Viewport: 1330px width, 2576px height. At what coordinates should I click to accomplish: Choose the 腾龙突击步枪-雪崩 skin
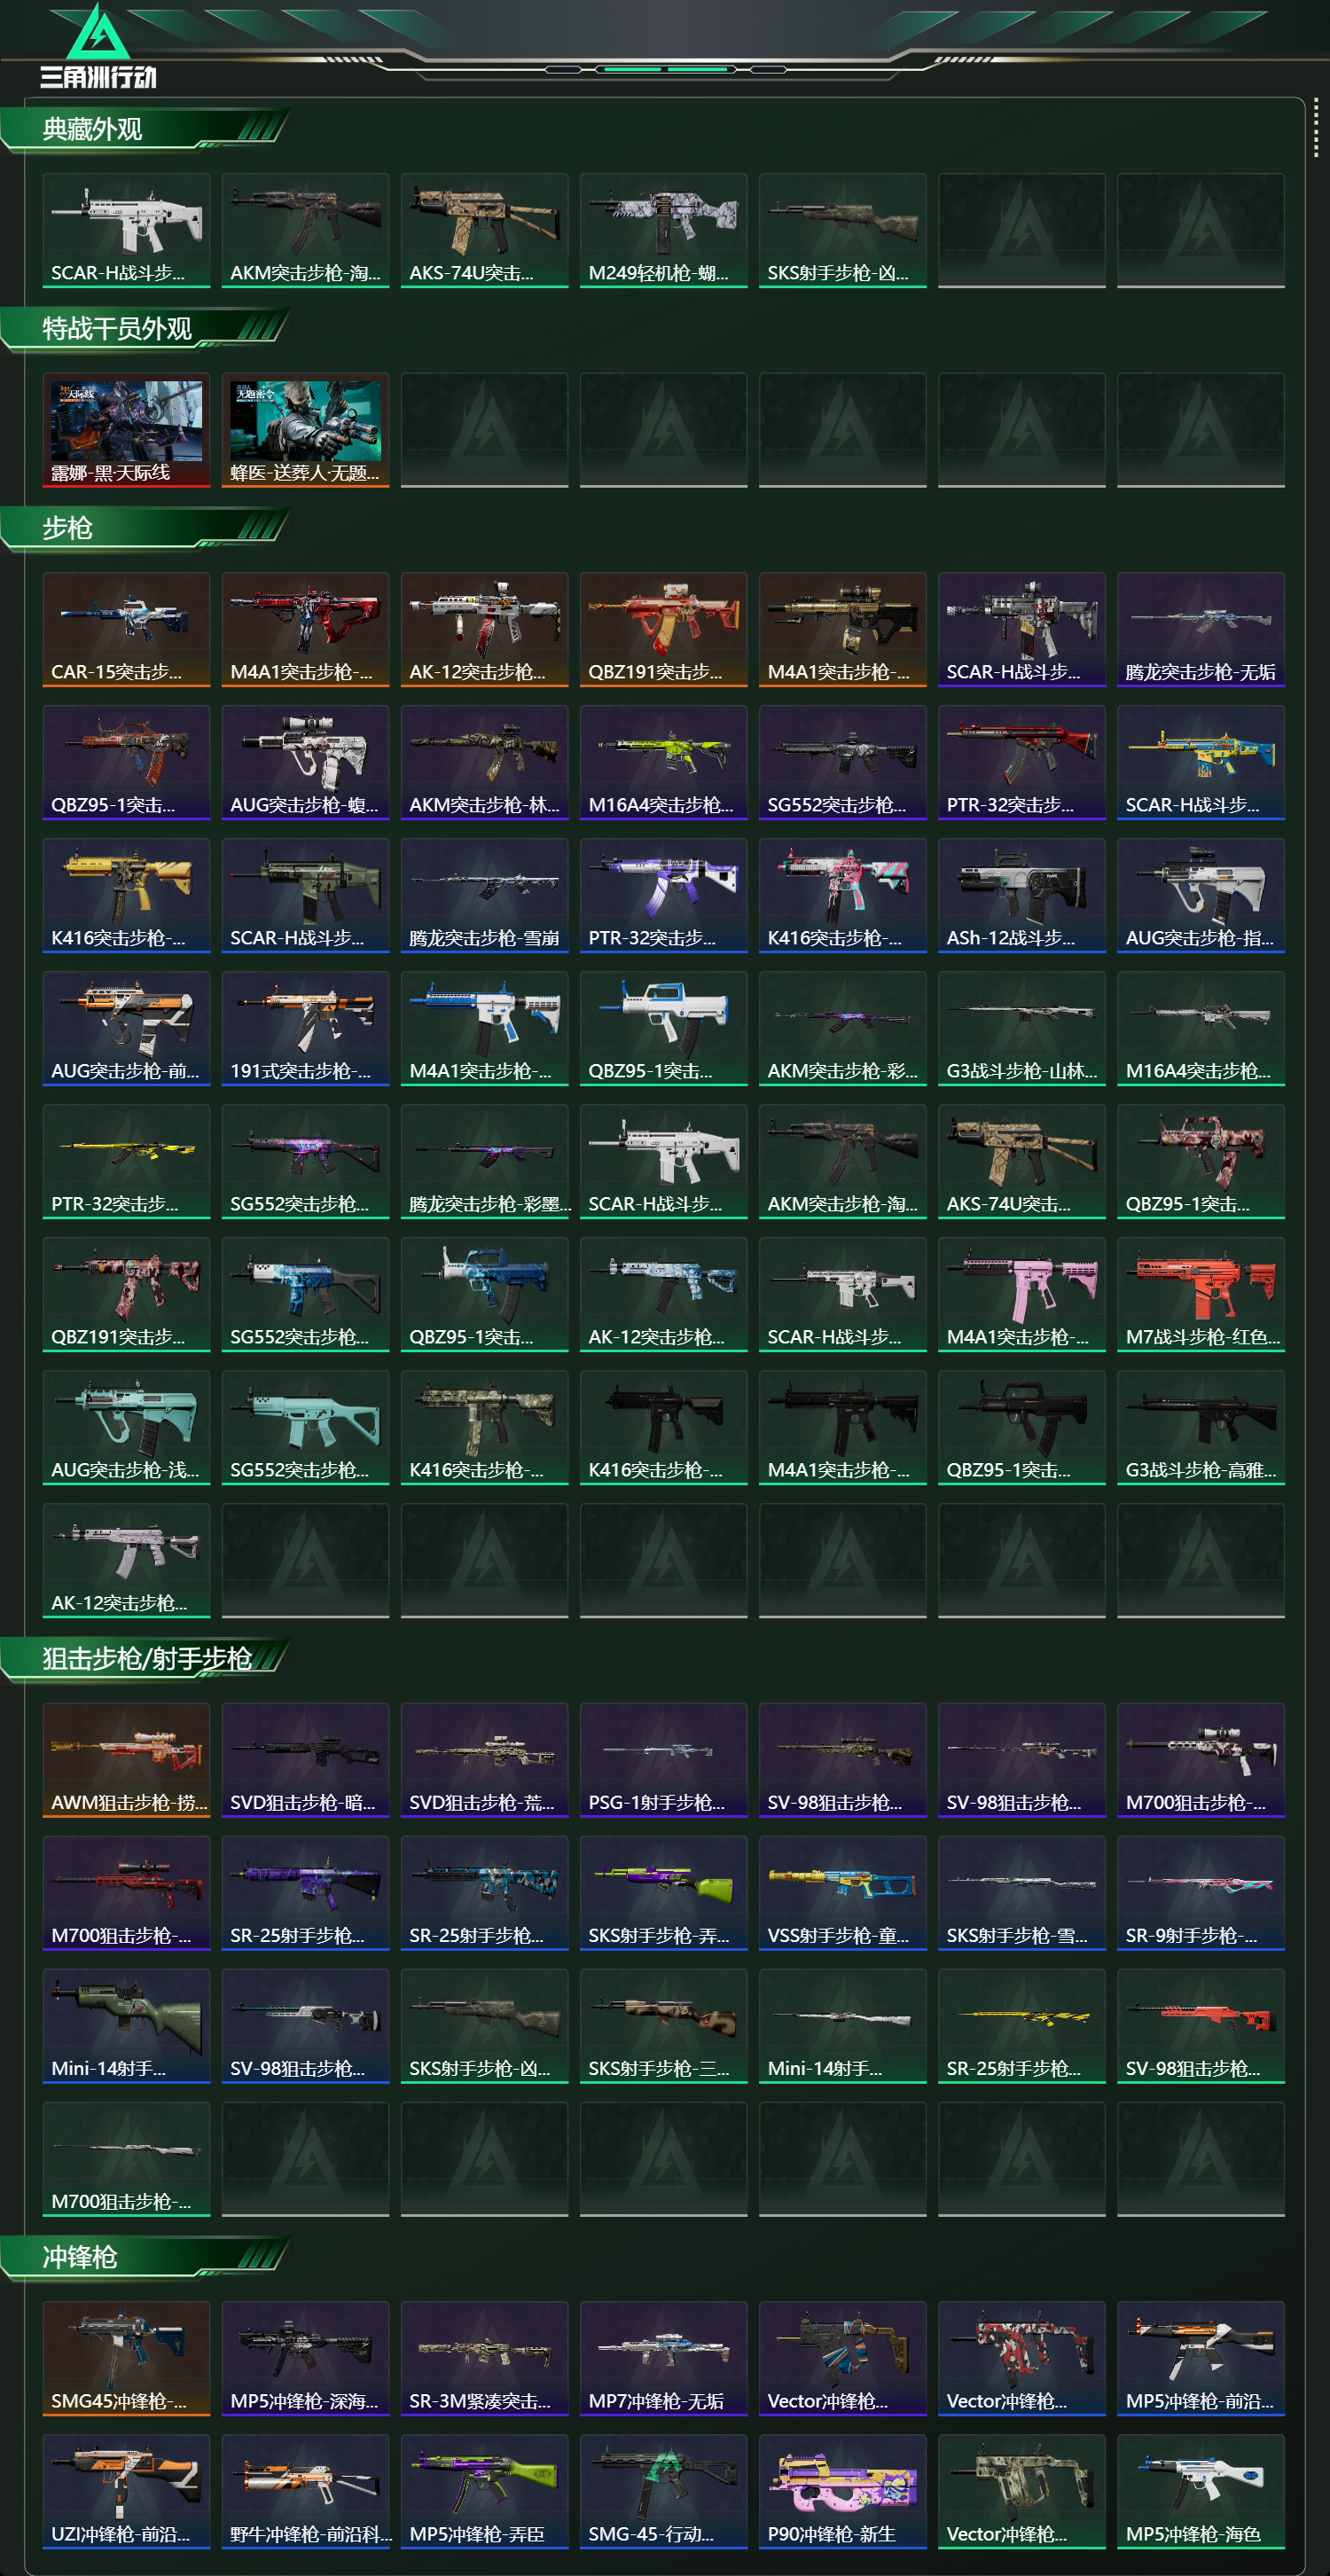[484, 895]
